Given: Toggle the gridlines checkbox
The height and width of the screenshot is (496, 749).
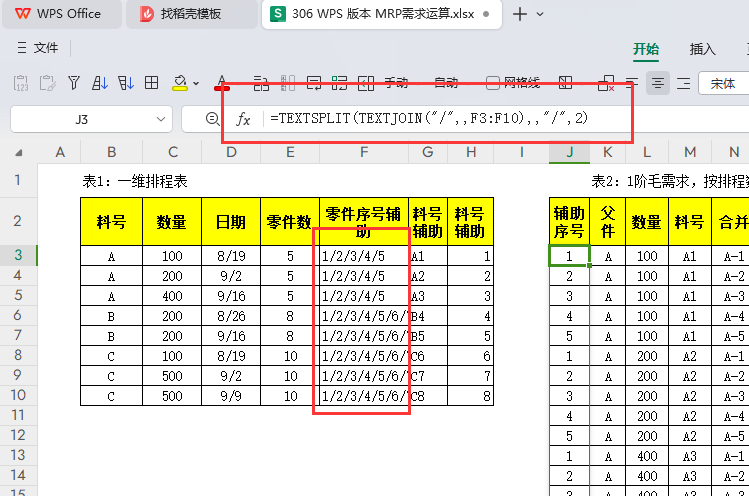Looking at the screenshot, I should click(492, 83).
